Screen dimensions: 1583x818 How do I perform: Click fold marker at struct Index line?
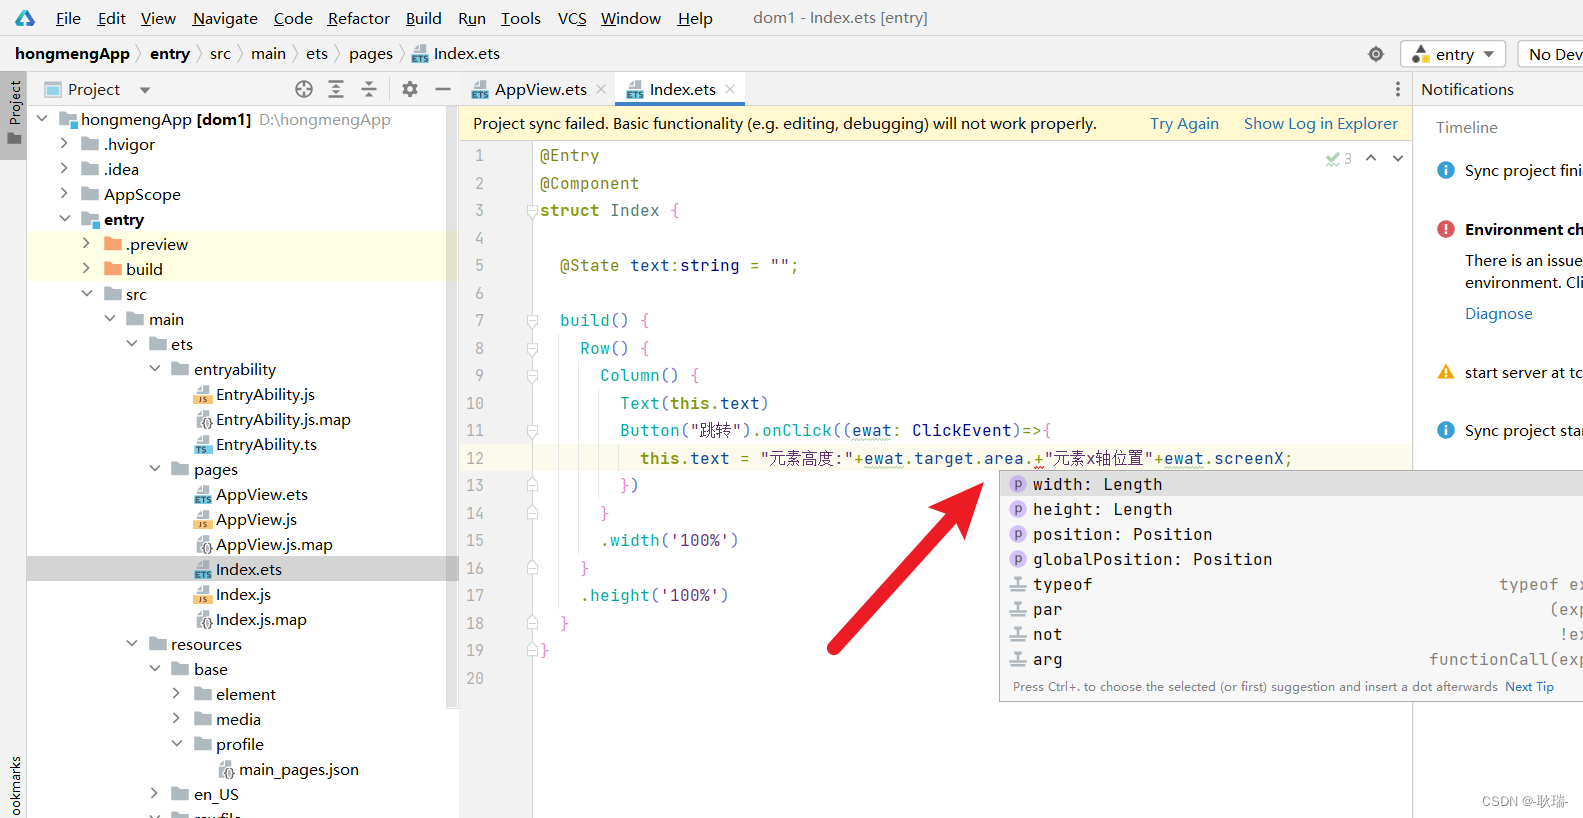coord(532,211)
